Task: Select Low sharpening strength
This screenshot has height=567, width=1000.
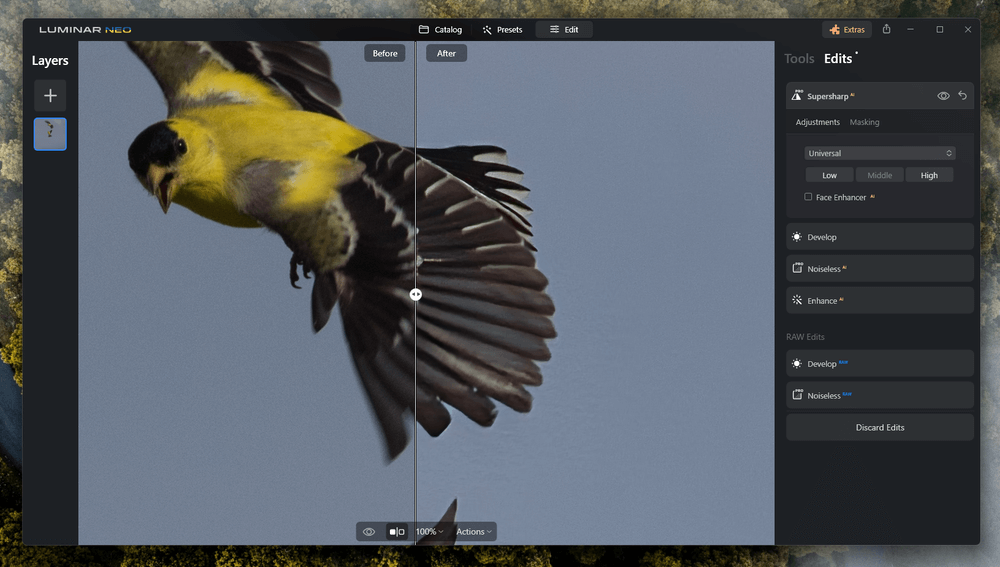Action: [829, 175]
